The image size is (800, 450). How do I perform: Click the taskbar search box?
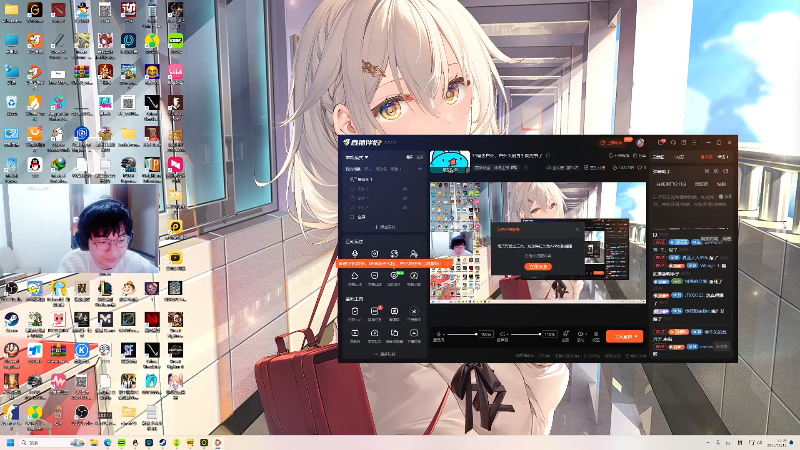click(x=51, y=442)
